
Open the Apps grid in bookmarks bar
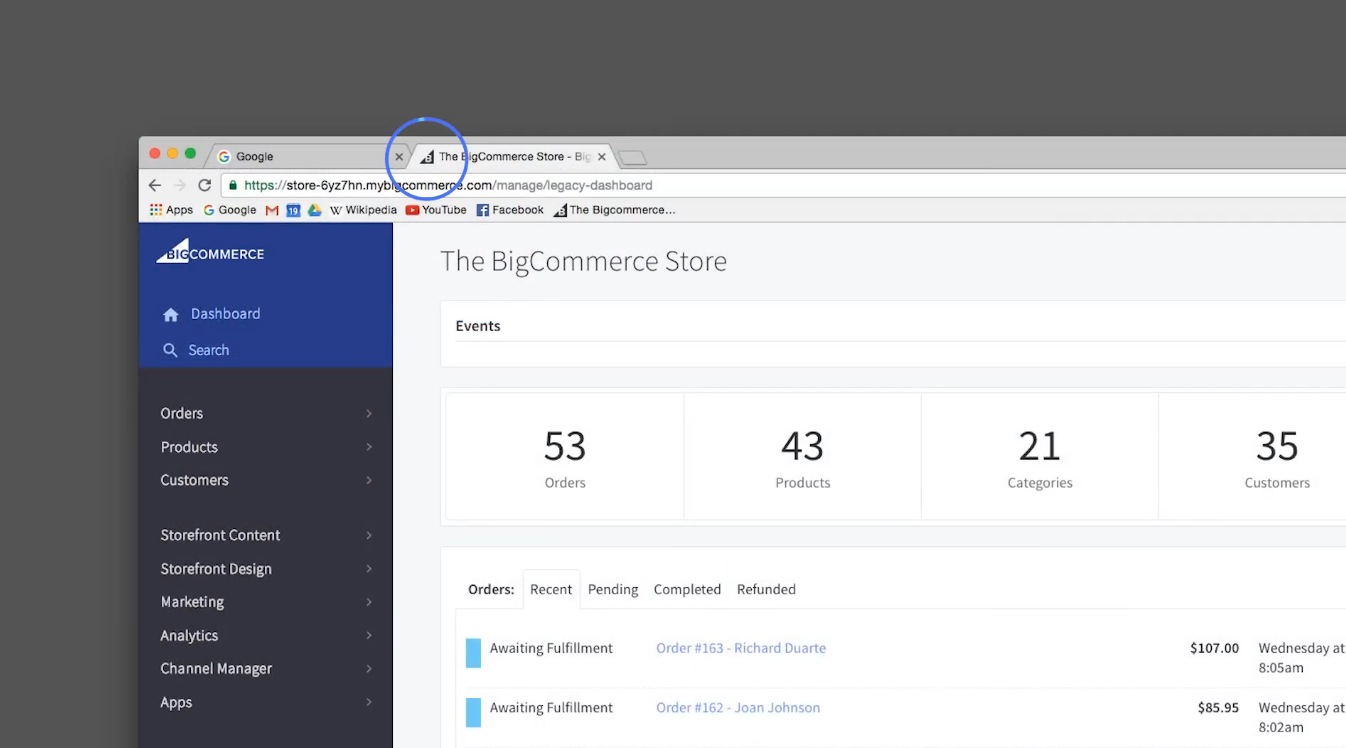tap(171, 210)
